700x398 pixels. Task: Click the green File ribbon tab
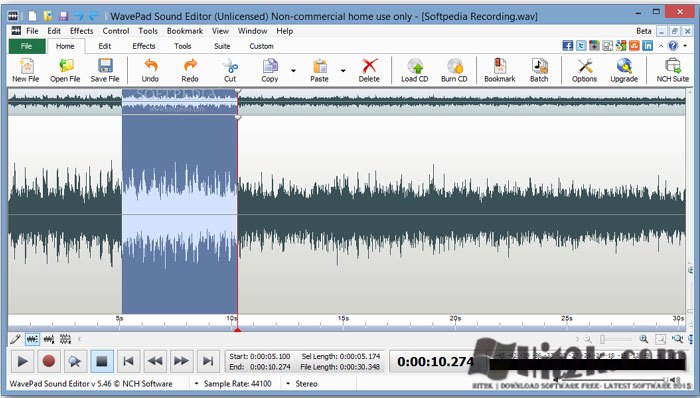point(27,46)
